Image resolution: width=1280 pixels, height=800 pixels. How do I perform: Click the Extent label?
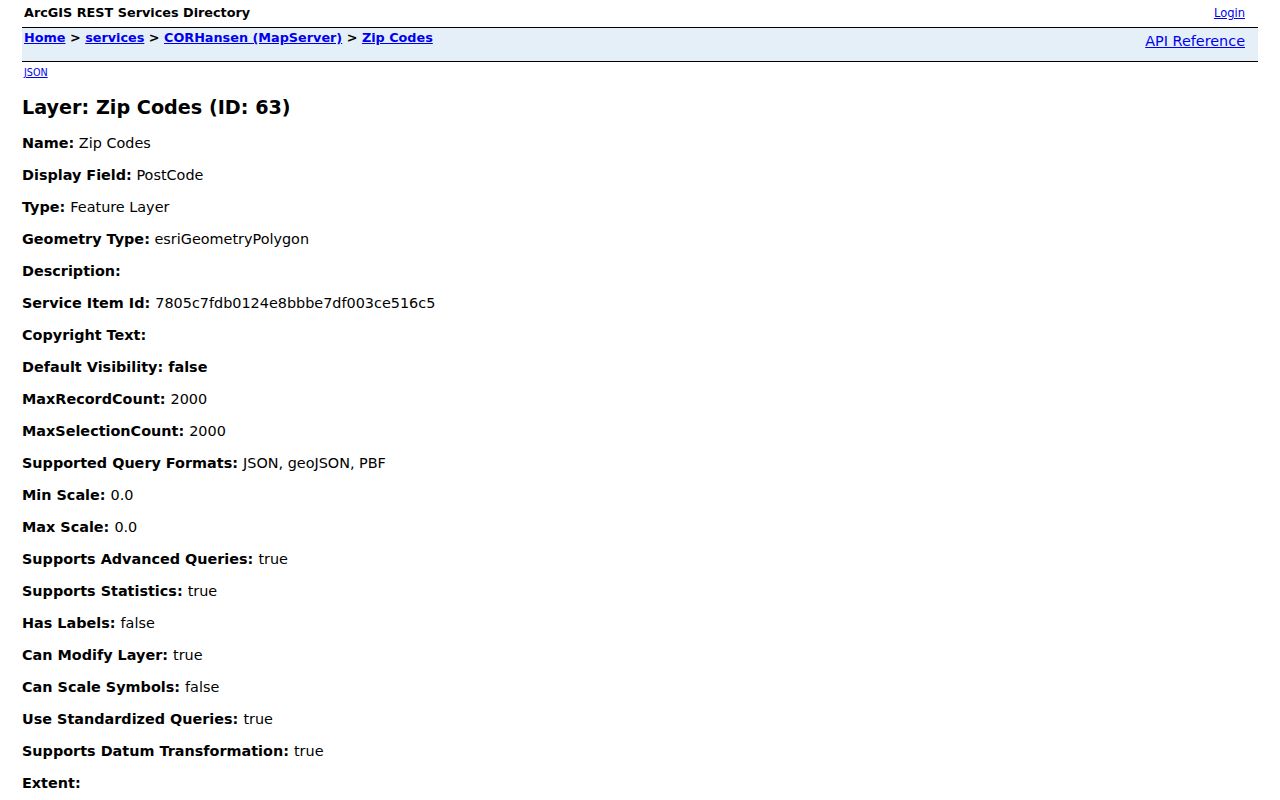51,783
